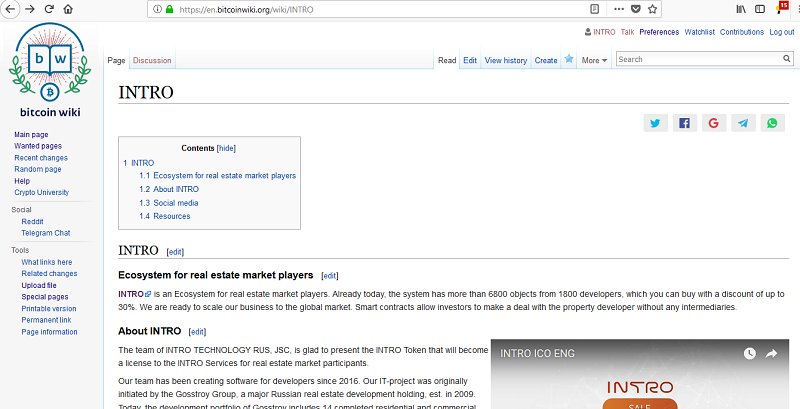Share the article on Twitter

655,123
